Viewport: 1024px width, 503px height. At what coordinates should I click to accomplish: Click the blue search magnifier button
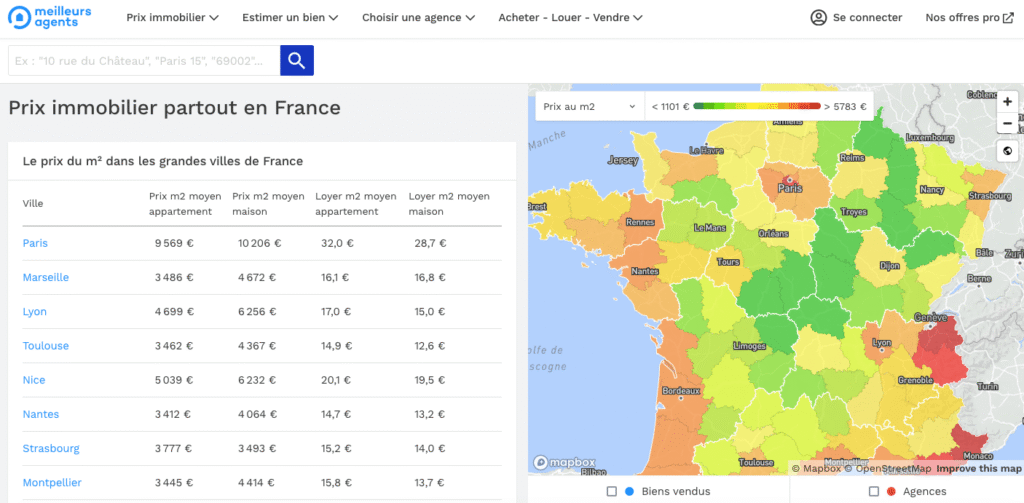(297, 61)
